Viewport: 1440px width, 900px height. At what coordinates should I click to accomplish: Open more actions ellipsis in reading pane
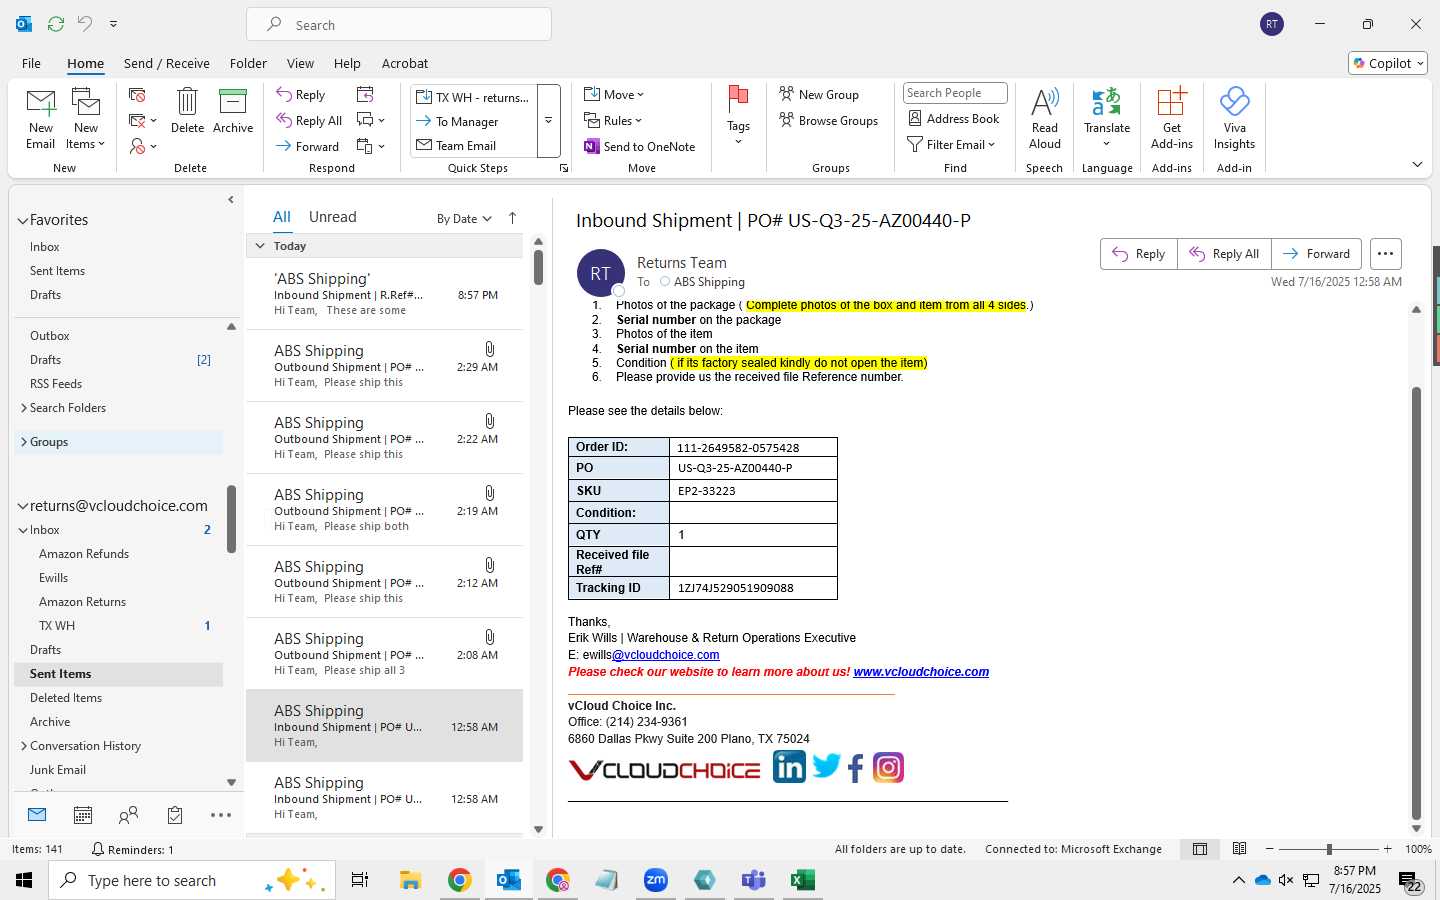tap(1385, 254)
